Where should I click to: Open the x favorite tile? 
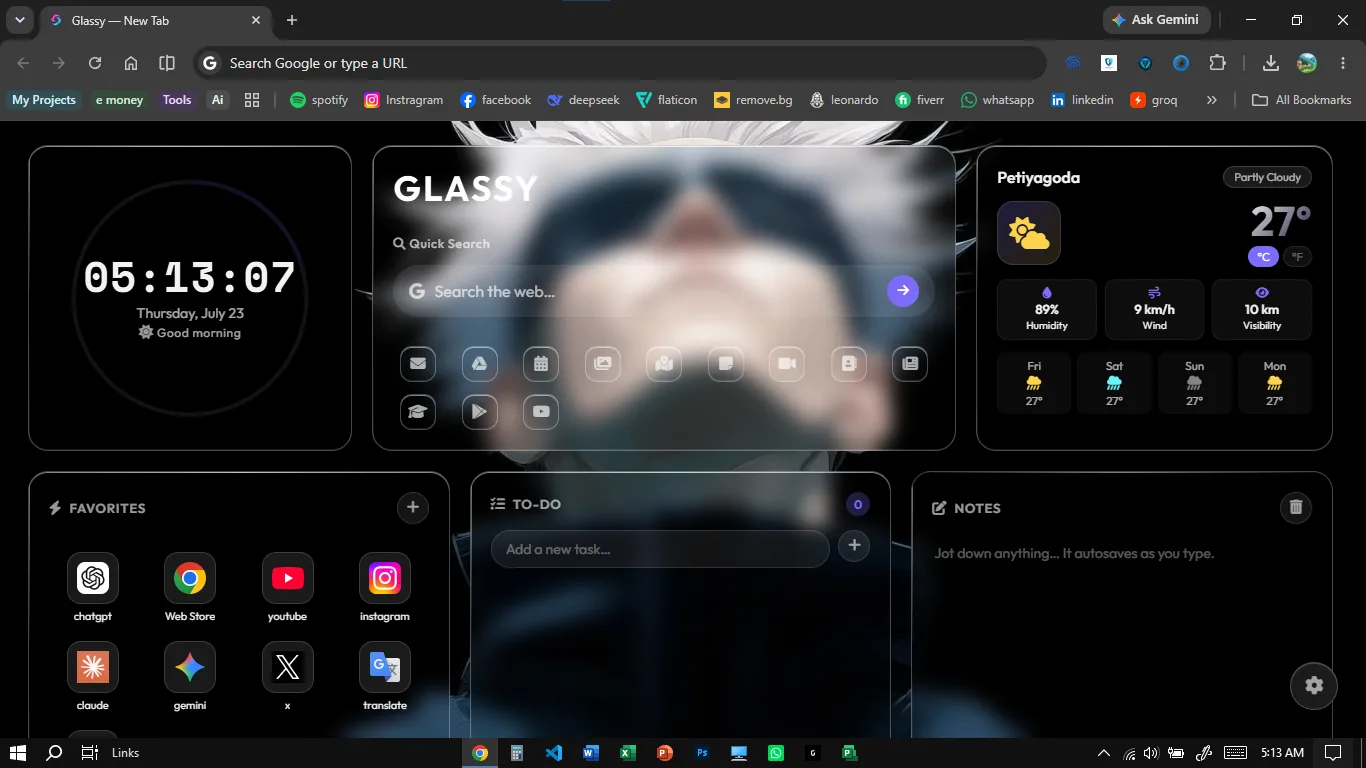pos(287,677)
